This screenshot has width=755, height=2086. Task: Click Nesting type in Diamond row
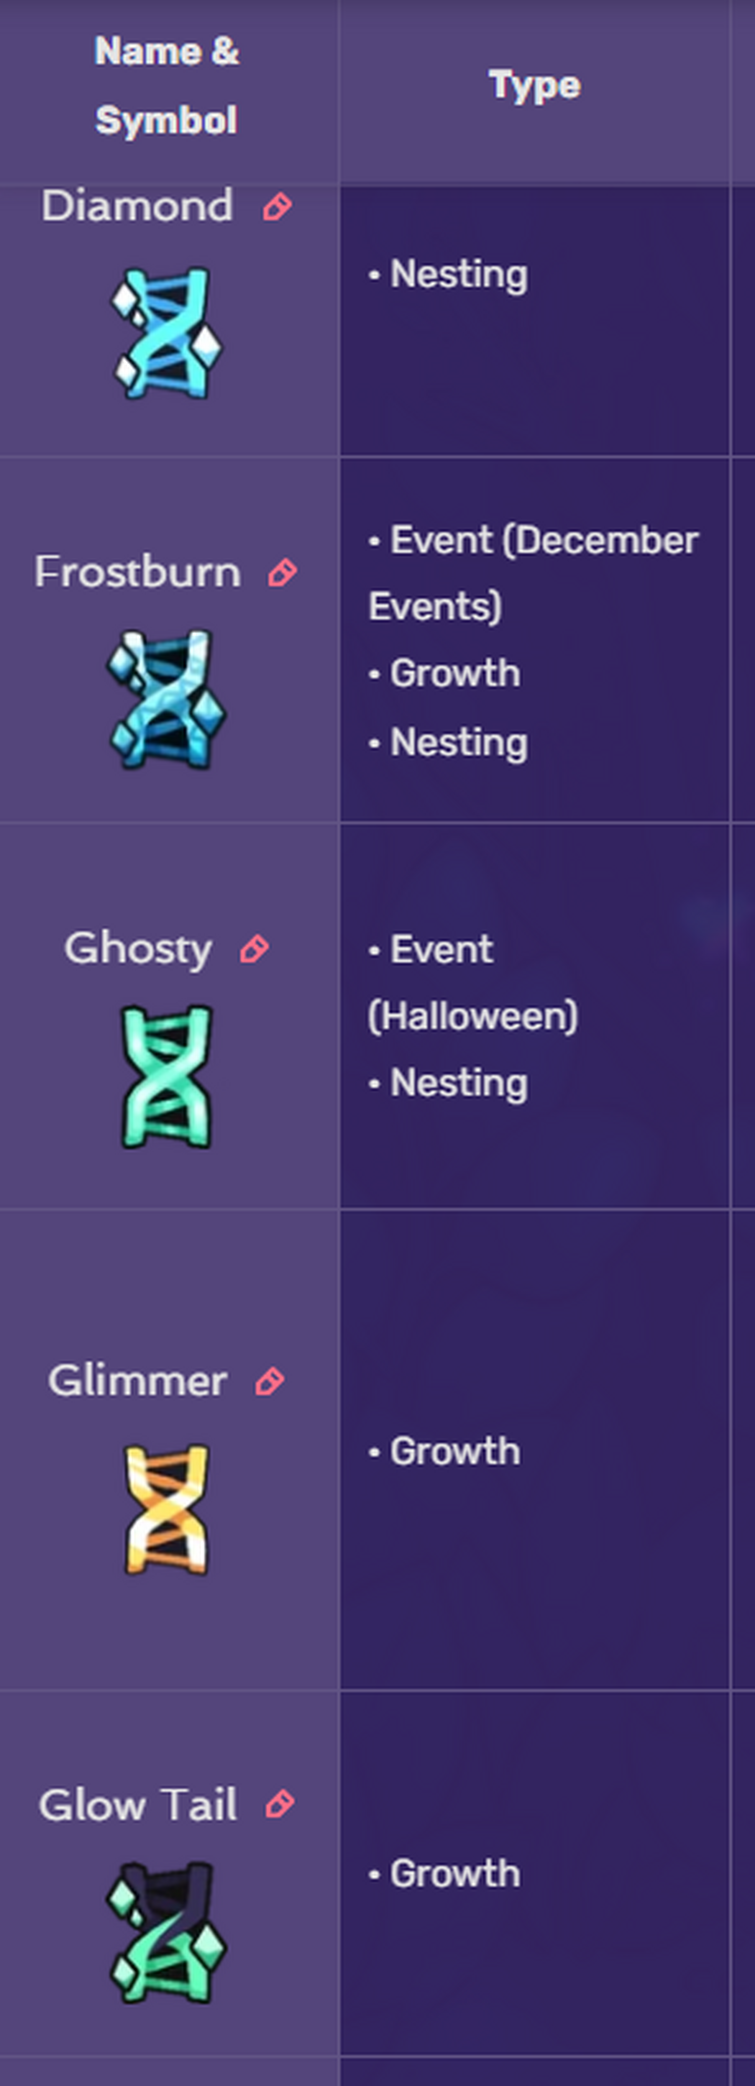pos(459,275)
